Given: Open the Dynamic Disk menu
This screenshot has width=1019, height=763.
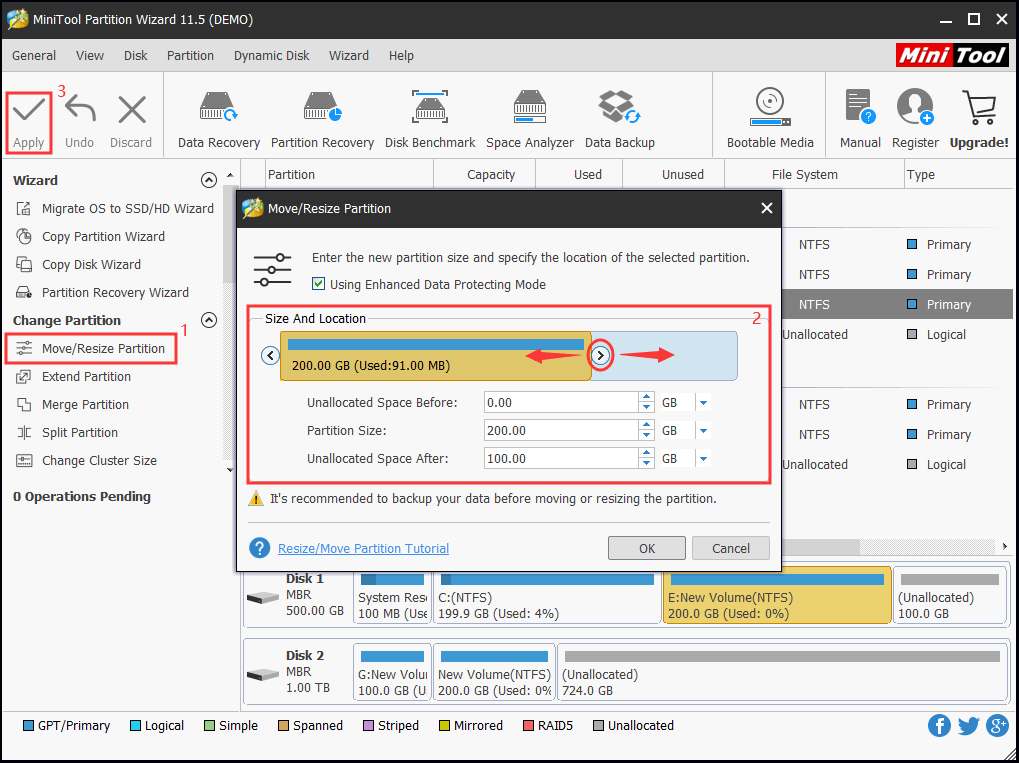Looking at the screenshot, I should pyautogui.click(x=272, y=56).
